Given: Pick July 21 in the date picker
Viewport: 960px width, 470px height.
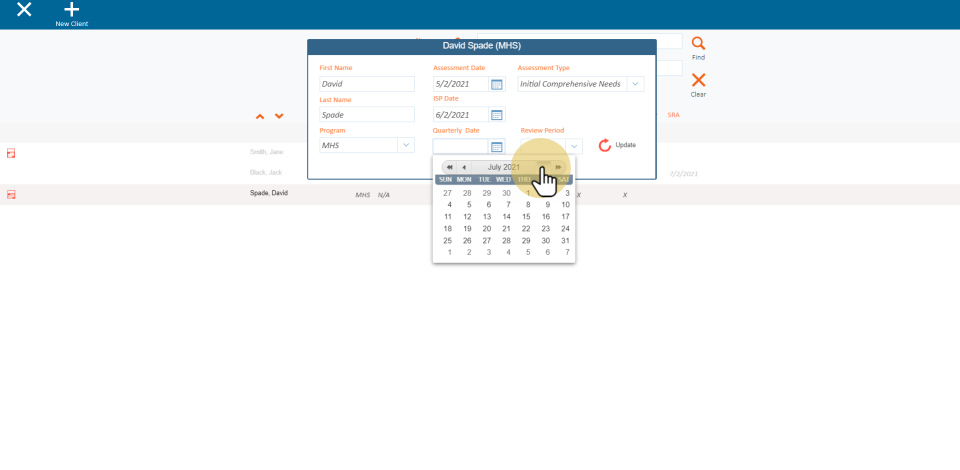Looking at the screenshot, I should coord(506,228).
